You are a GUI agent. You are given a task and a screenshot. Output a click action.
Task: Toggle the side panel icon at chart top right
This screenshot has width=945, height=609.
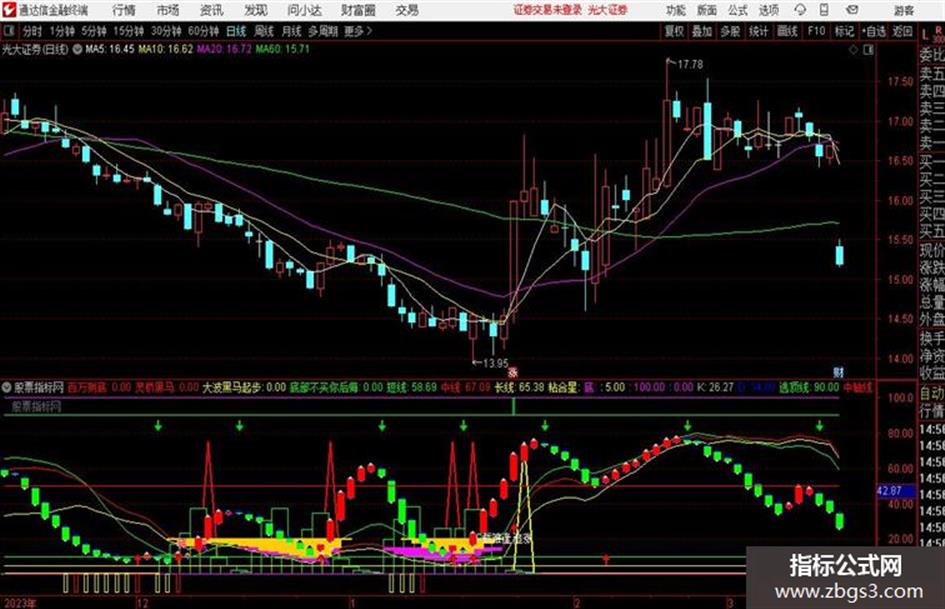pyautogui.click(x=868, y=50)
